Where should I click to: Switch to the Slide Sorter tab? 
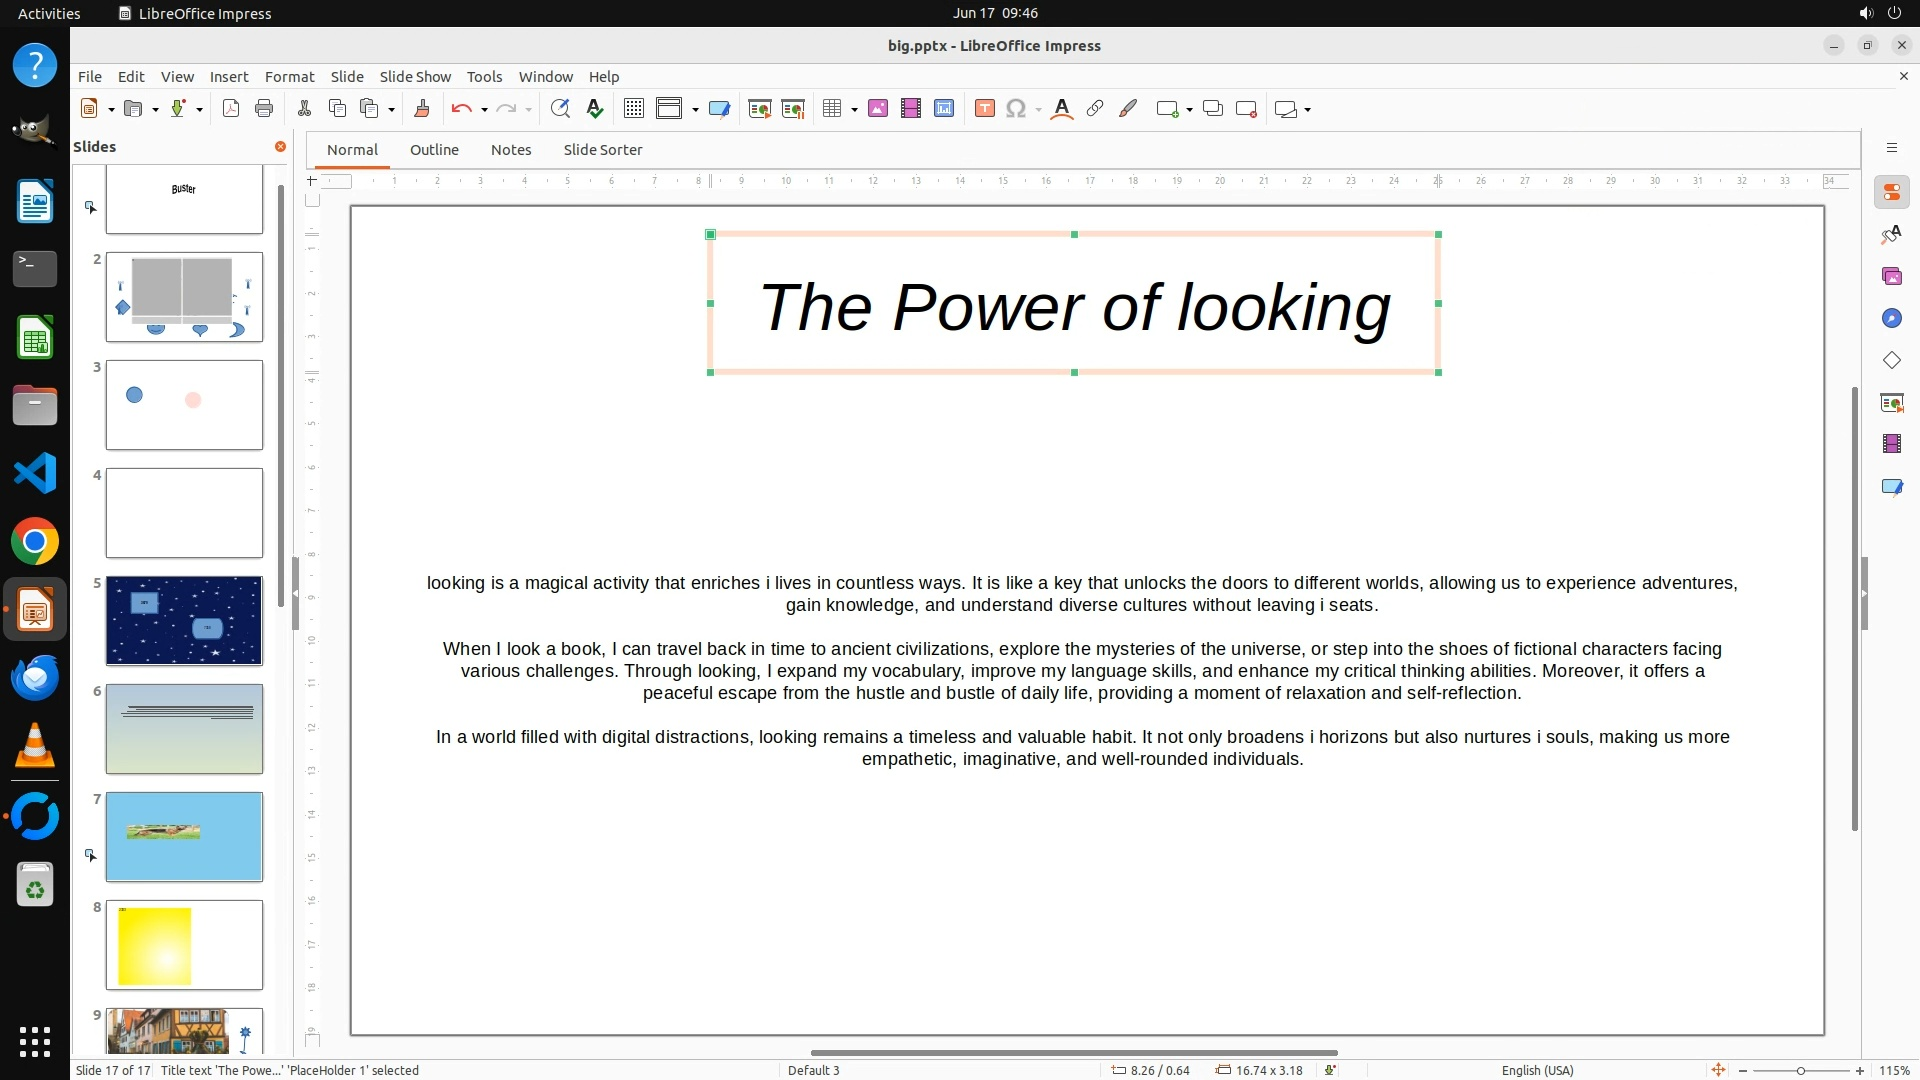pos(602,150)
